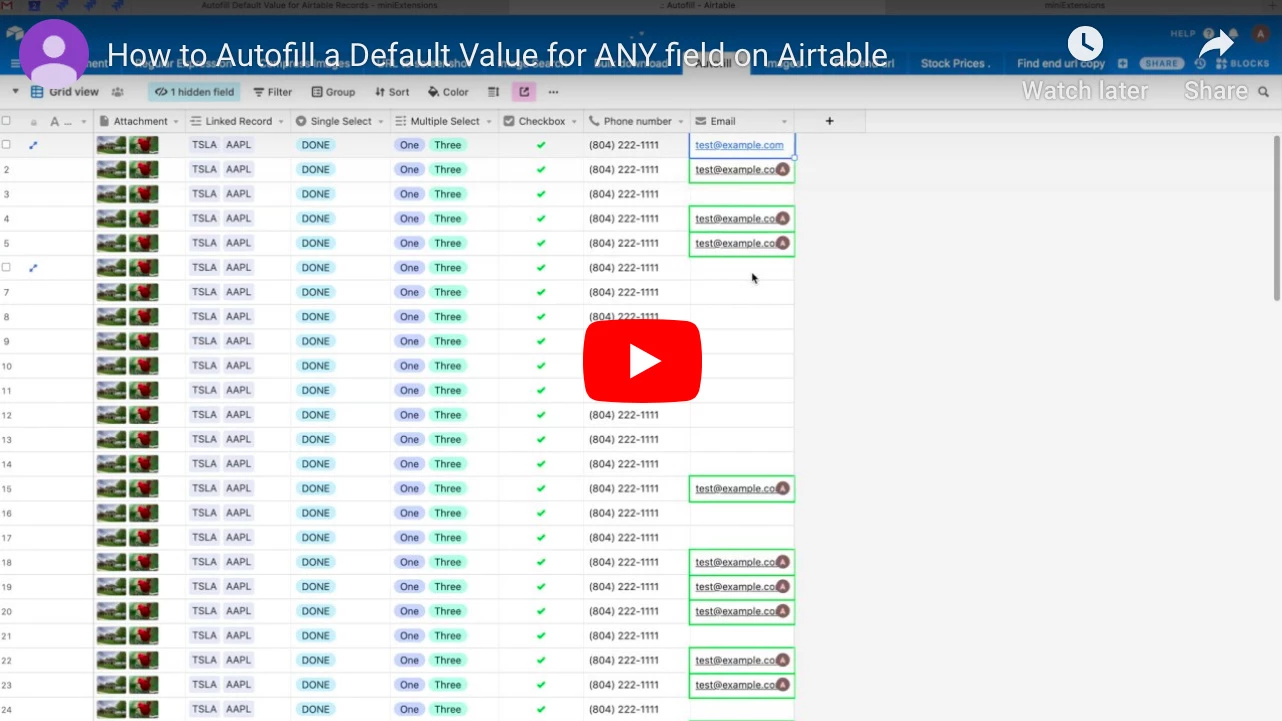Click the 1 hidden field button
This screenshot has height=721, width=1282.
[194, 92]
